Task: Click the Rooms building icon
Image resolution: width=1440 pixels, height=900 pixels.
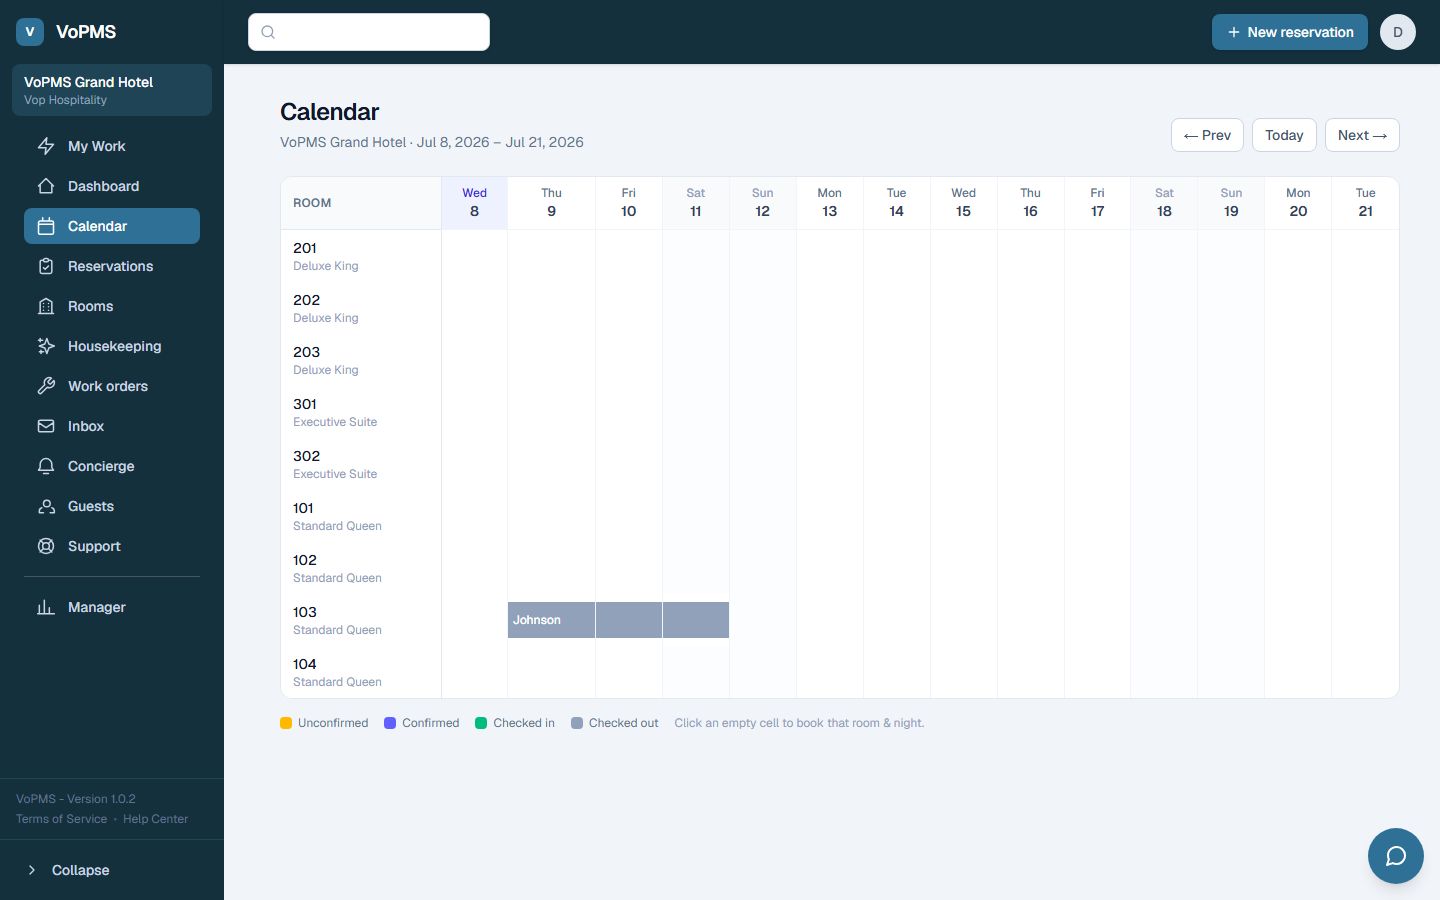Action: 46,306
